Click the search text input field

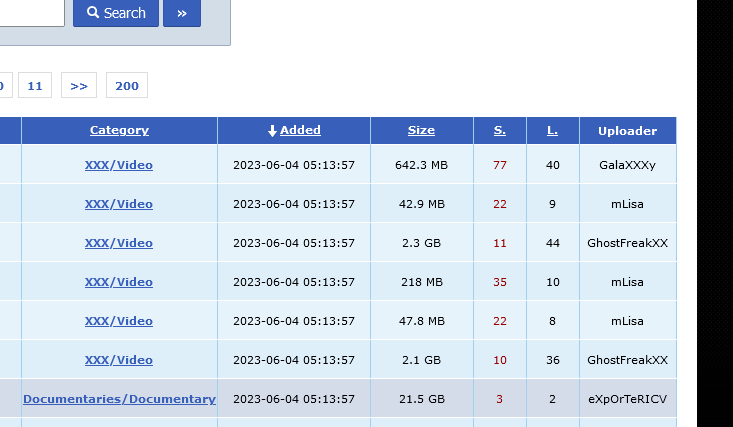pos(32,13)
